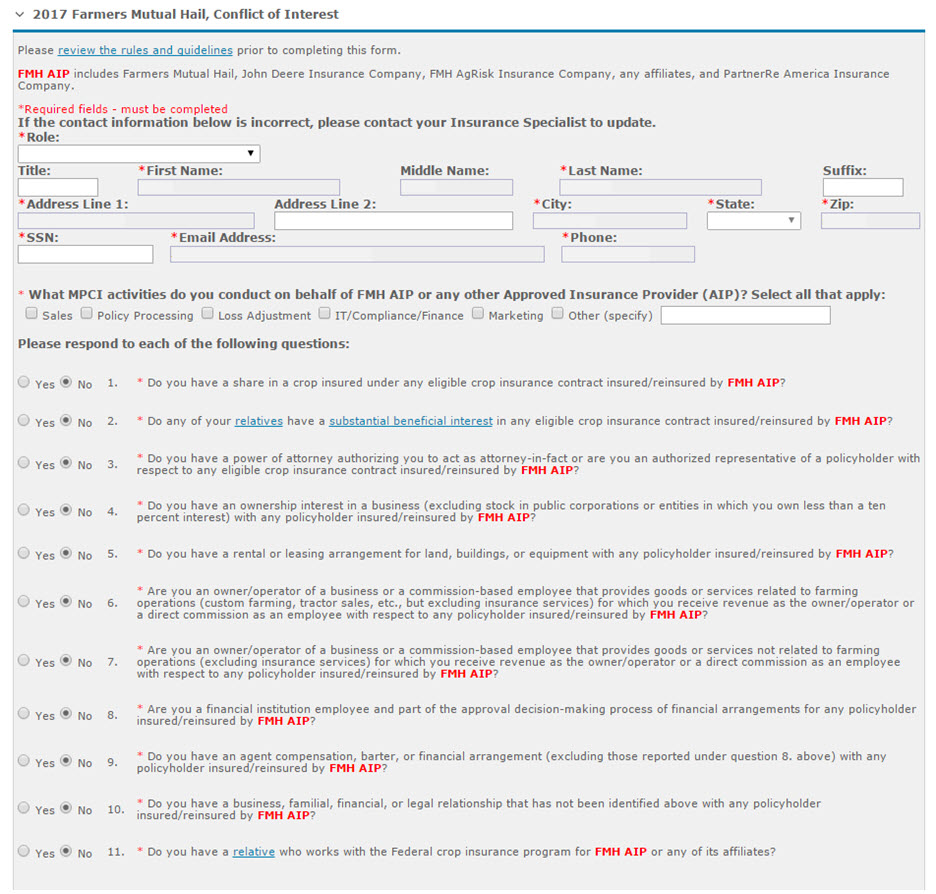Collapse the Conflict of Interest section chevron
The height and width of the screenshot is (894, 936).
pyautogui.click(x=20, y=15)
